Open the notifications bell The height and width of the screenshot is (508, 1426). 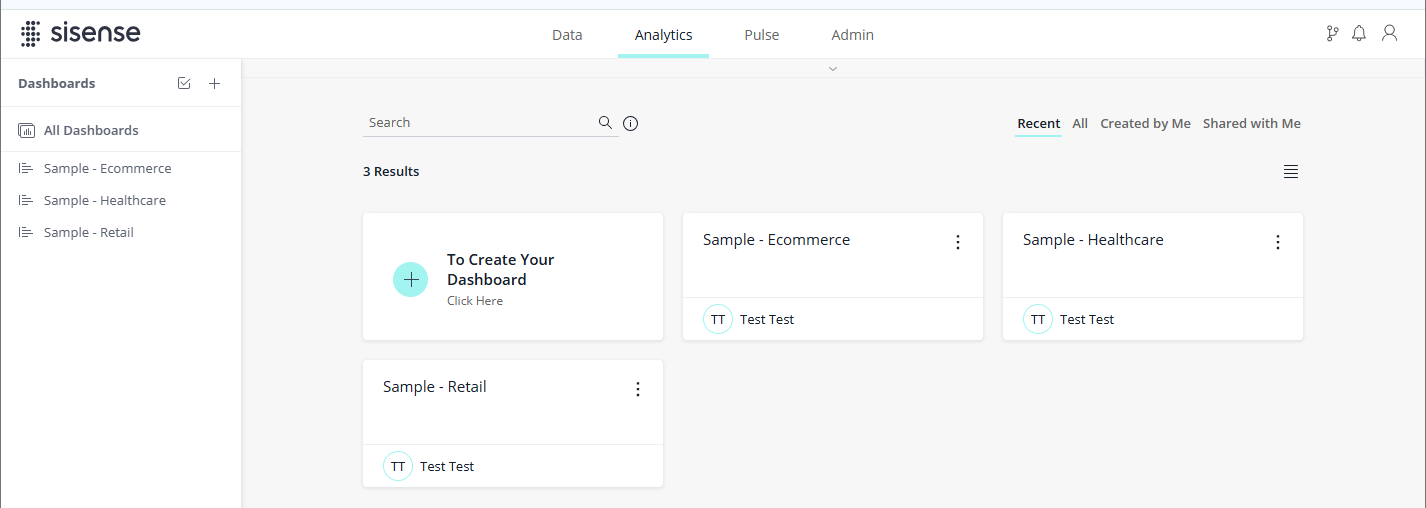(1359, 34)
